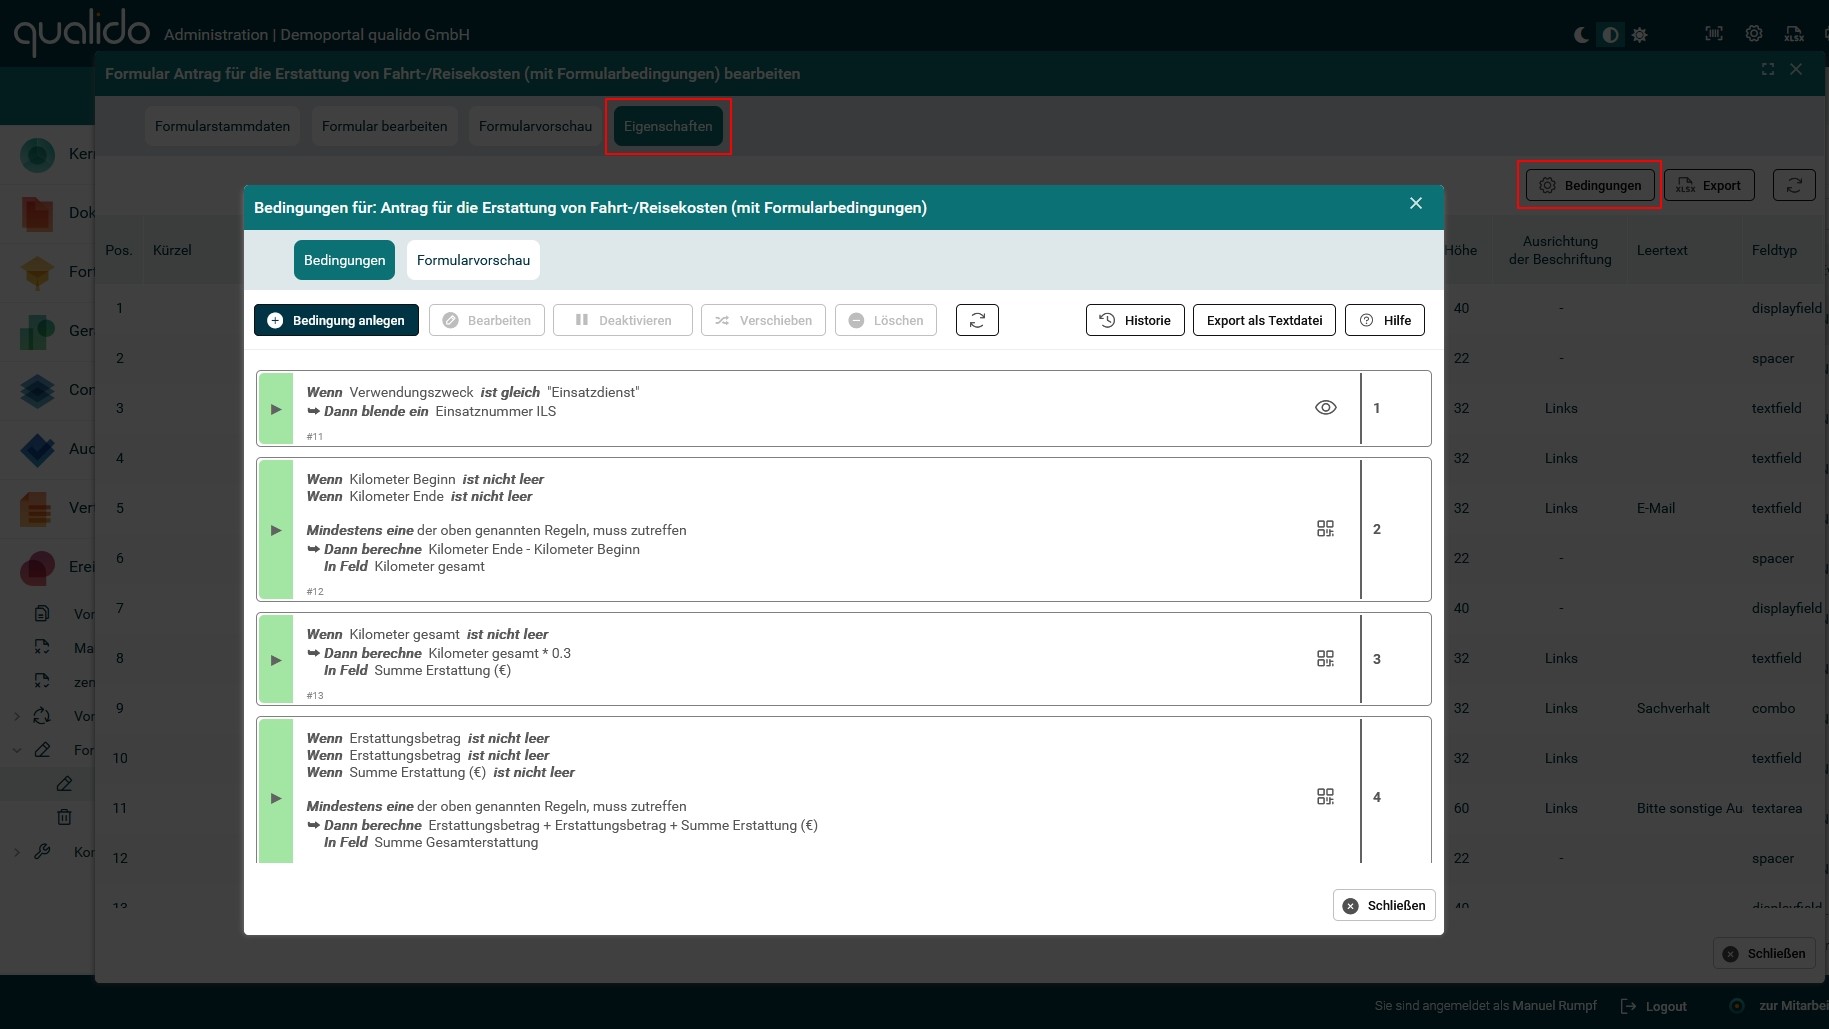Screen dimensions: 1829x1029
Task: Click Export als Textdatei
Action: coord(1264,320)
